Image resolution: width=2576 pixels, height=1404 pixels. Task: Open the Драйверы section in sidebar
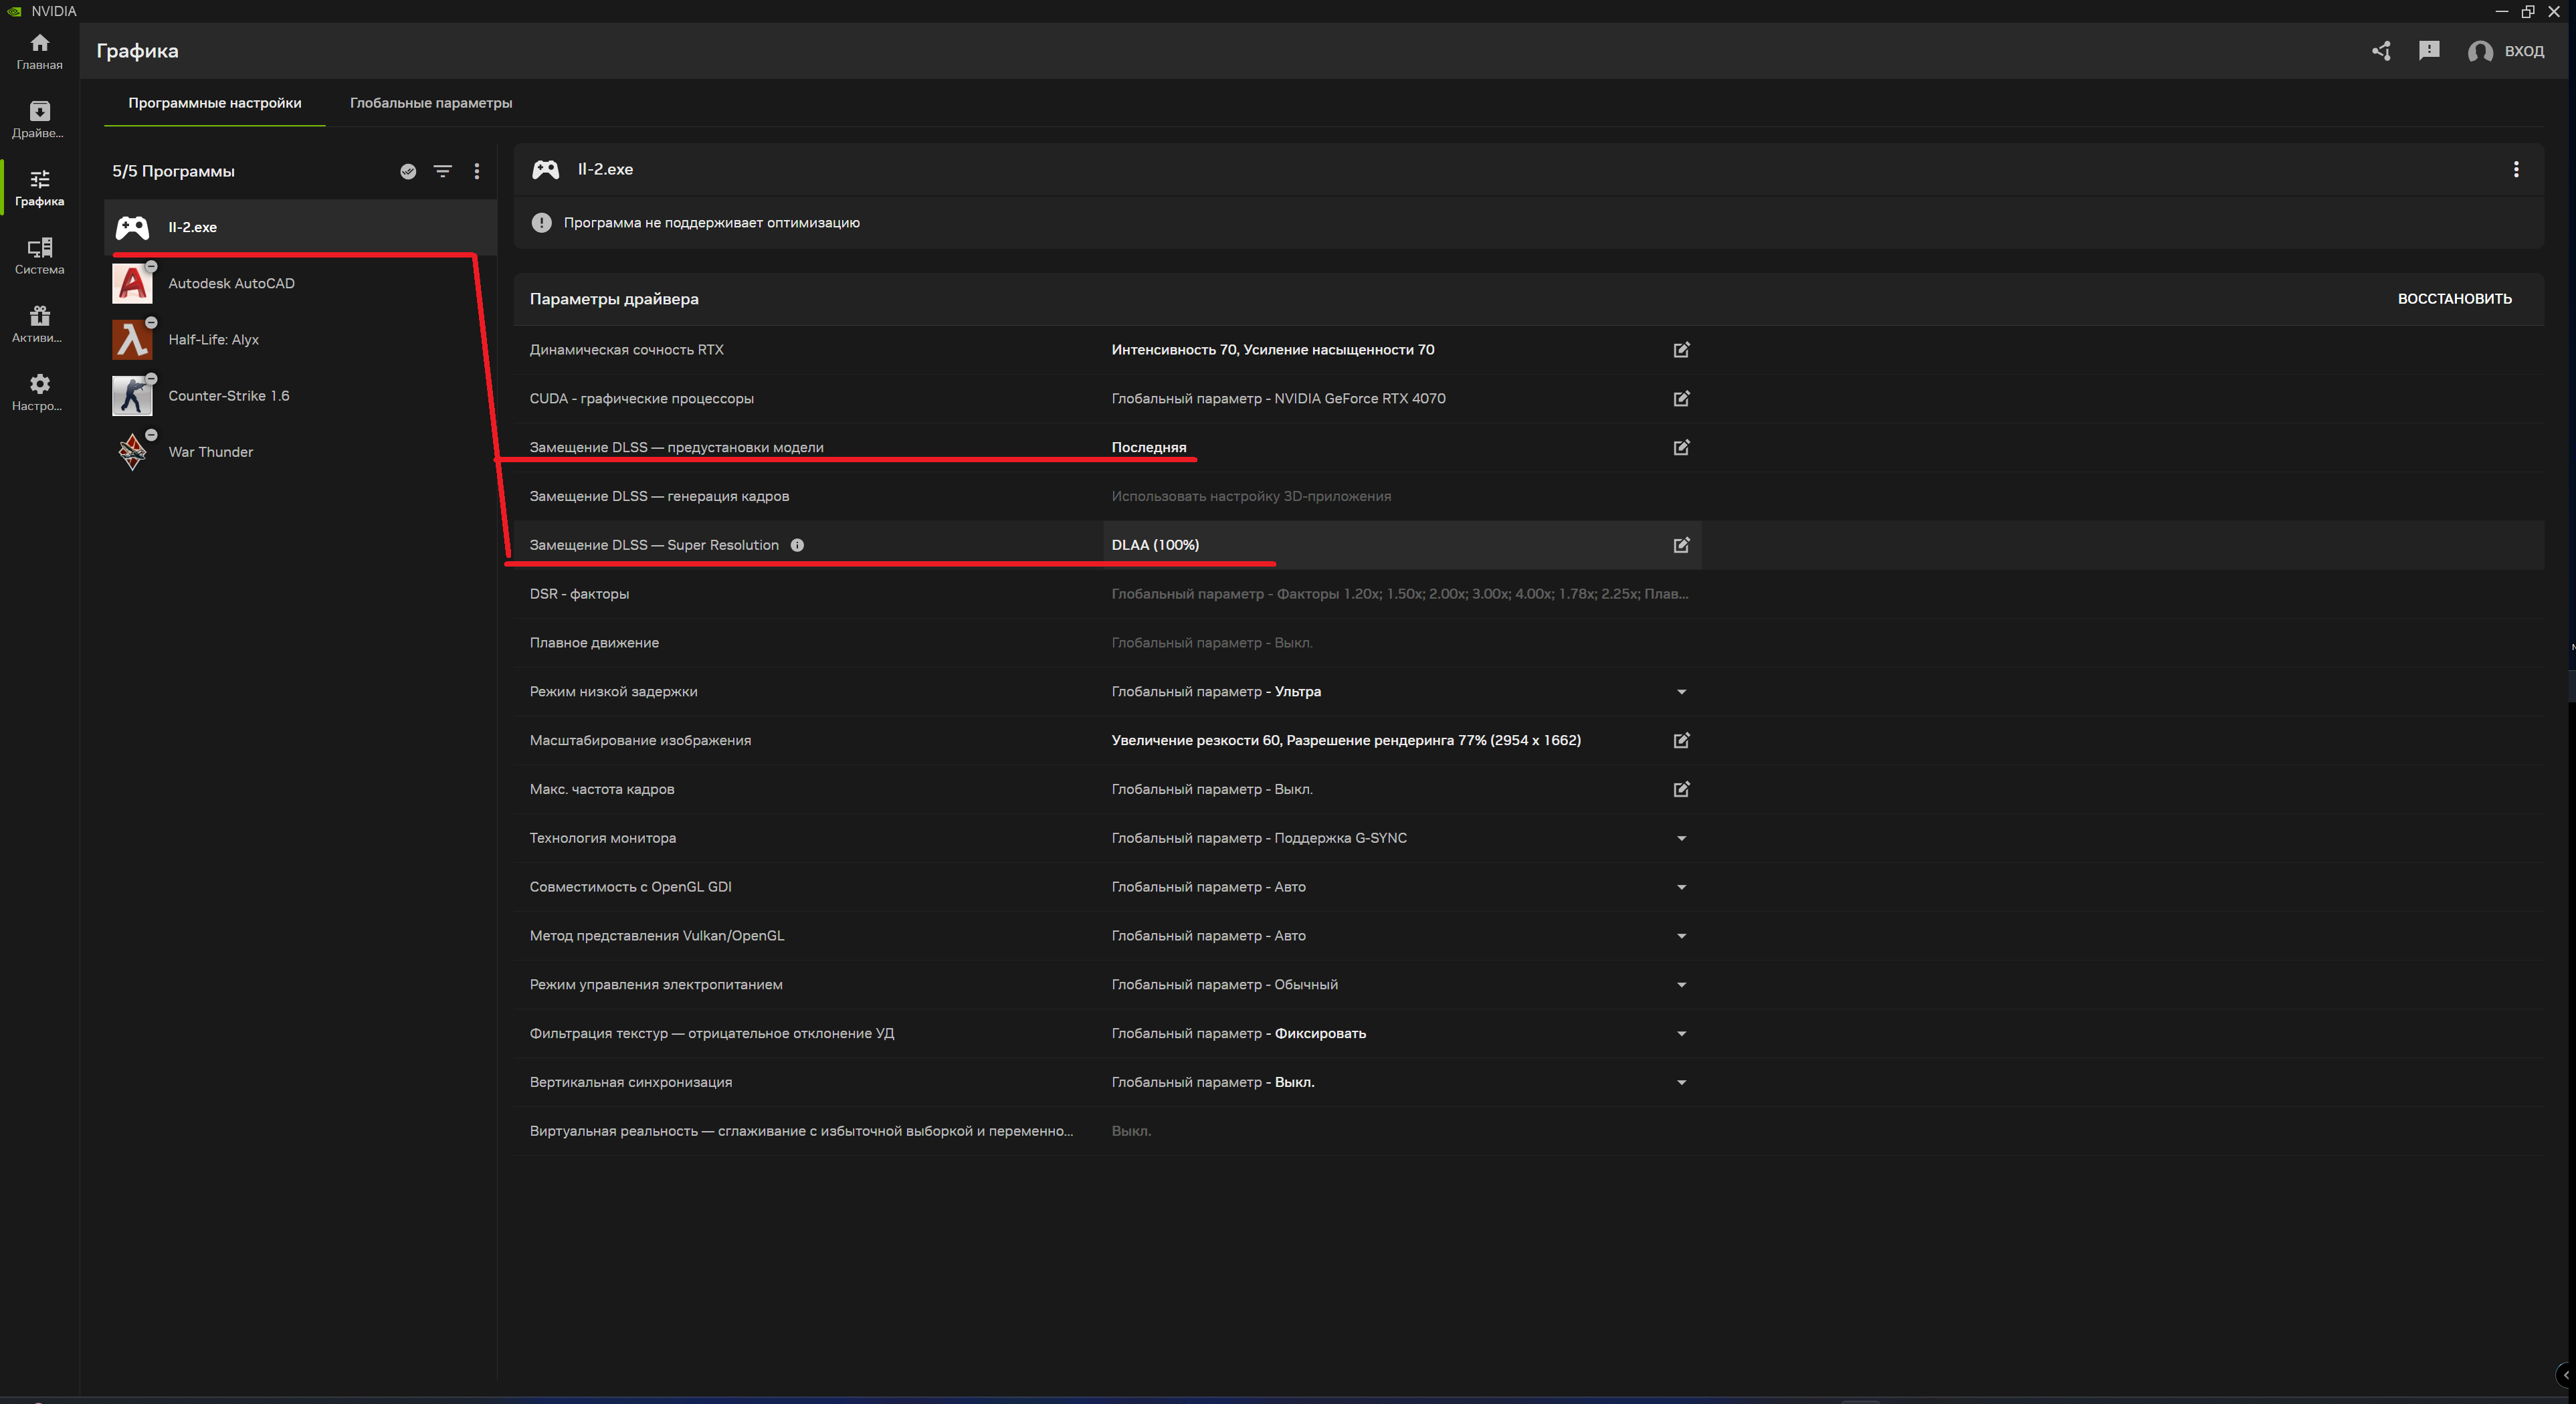pyautogui.click(x=39, y=120)
